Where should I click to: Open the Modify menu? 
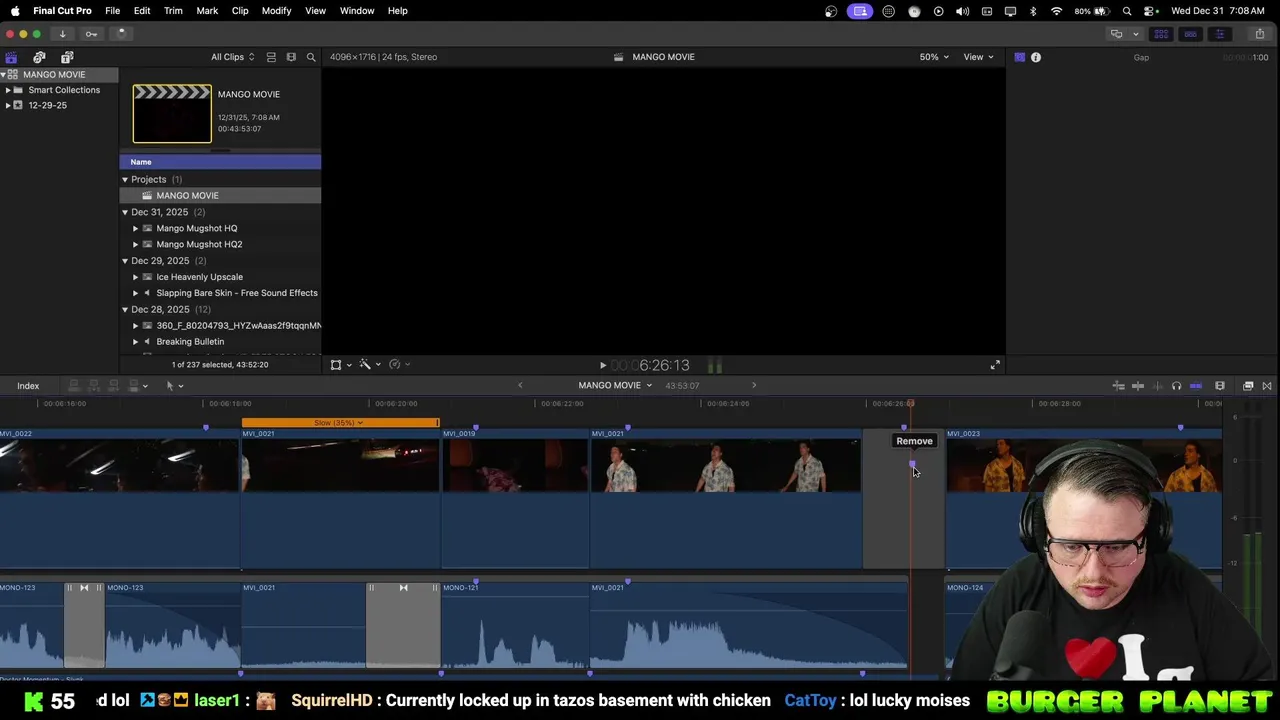(x=276, y=11)
